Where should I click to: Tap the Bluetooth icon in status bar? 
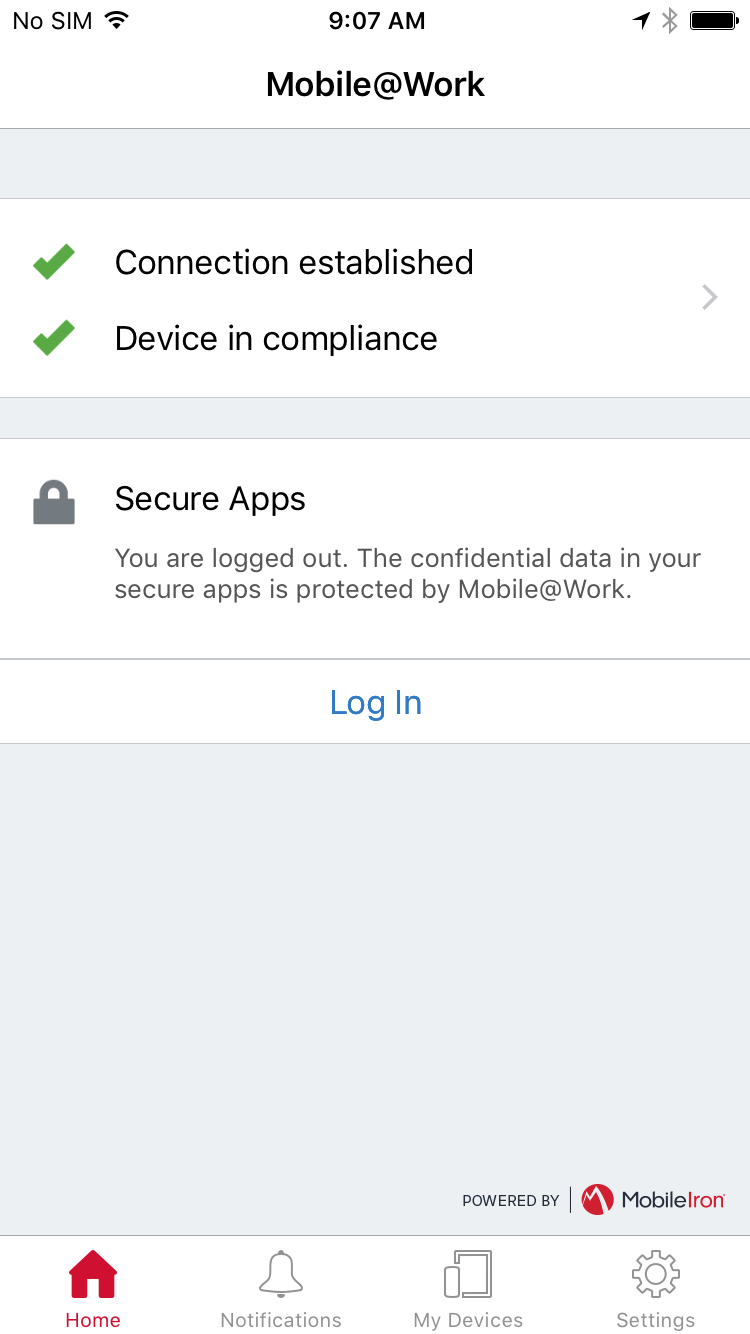(x=671, y=21)
